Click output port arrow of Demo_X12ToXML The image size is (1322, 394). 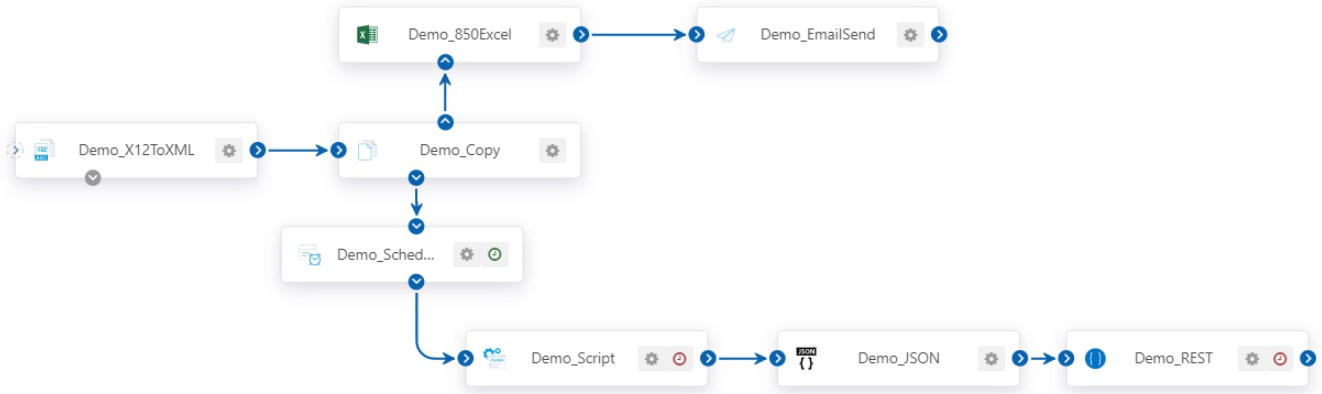pos(258,151)
